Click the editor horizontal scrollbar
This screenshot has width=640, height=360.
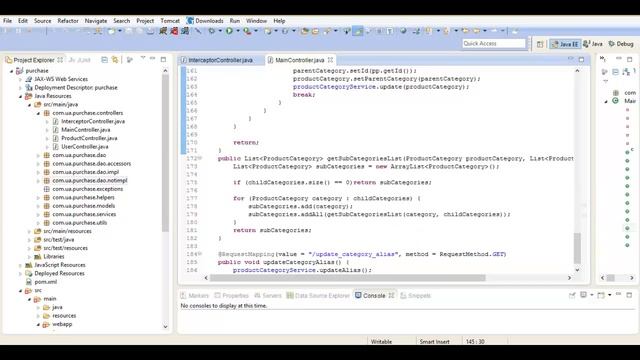click(x=347, y=278)
